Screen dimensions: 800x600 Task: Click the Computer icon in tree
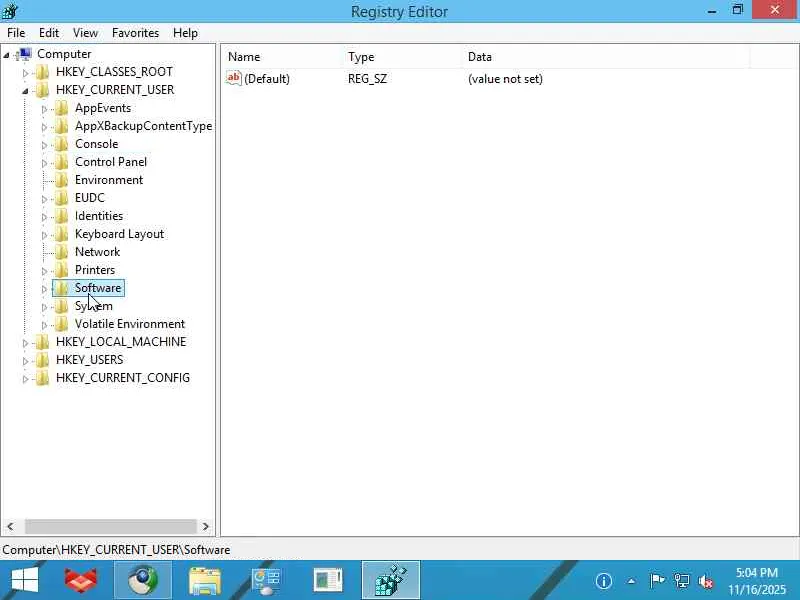24,54
